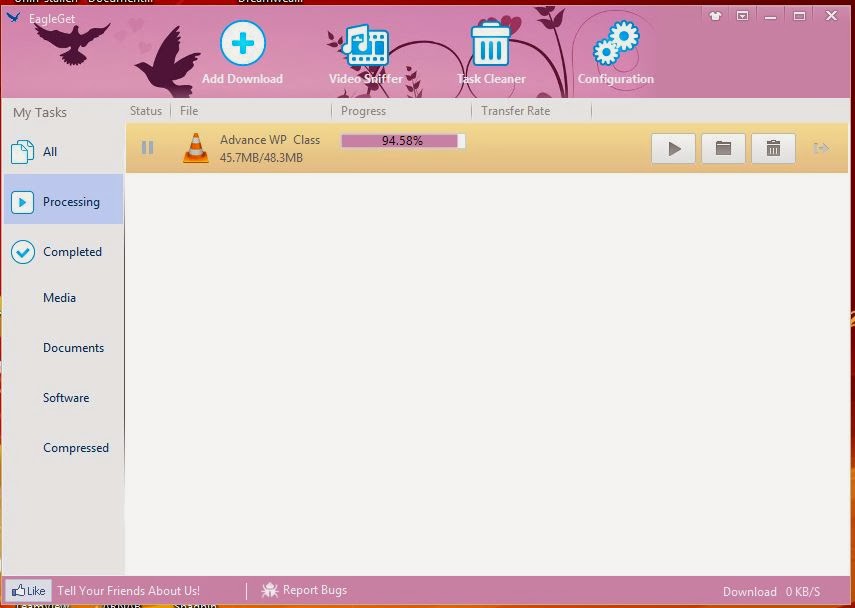Sort by the Status column header

146,111
